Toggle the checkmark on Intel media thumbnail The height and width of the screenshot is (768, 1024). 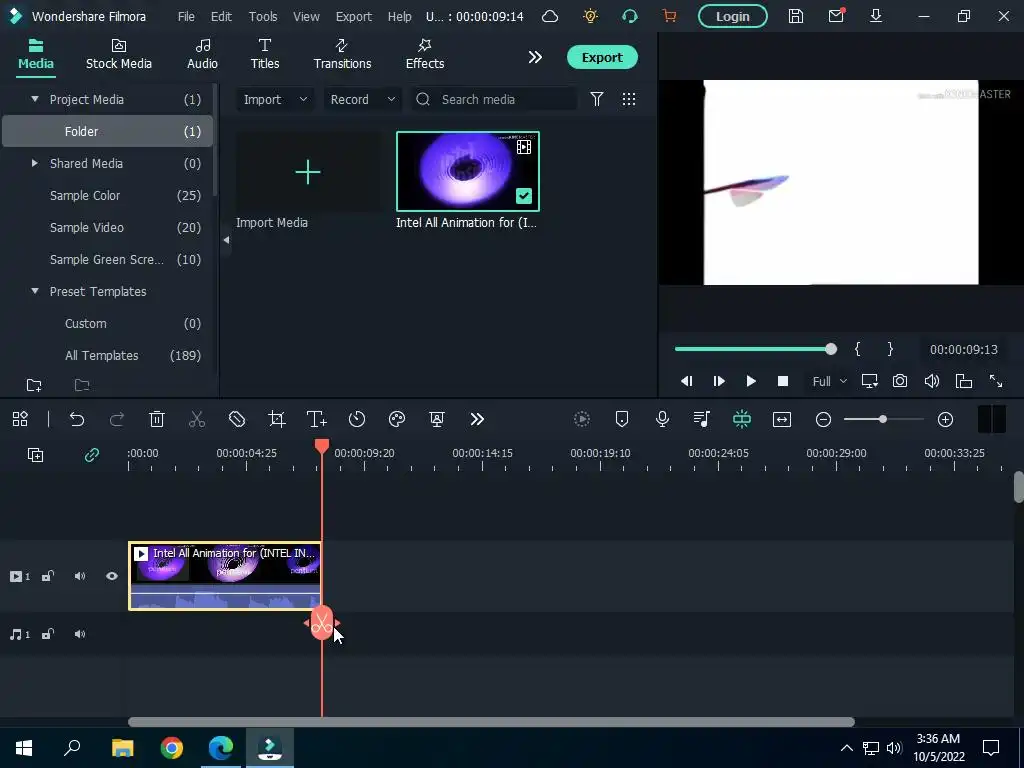[x=524, y=196]
